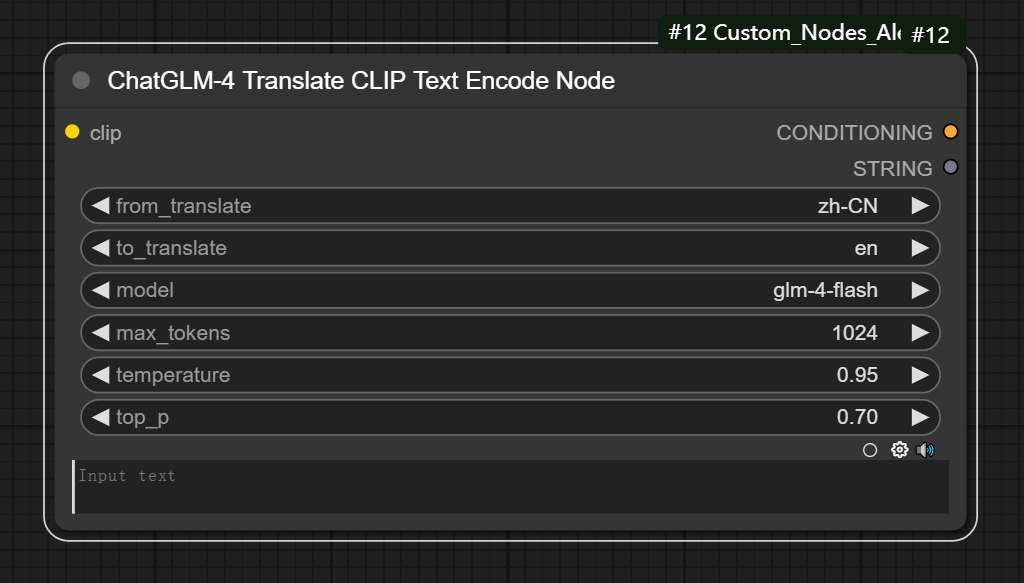Switch from_translate to previous language option
The height and width of the screenshot is (583, 1024).
pyautogui.click(x=100, y=206)
